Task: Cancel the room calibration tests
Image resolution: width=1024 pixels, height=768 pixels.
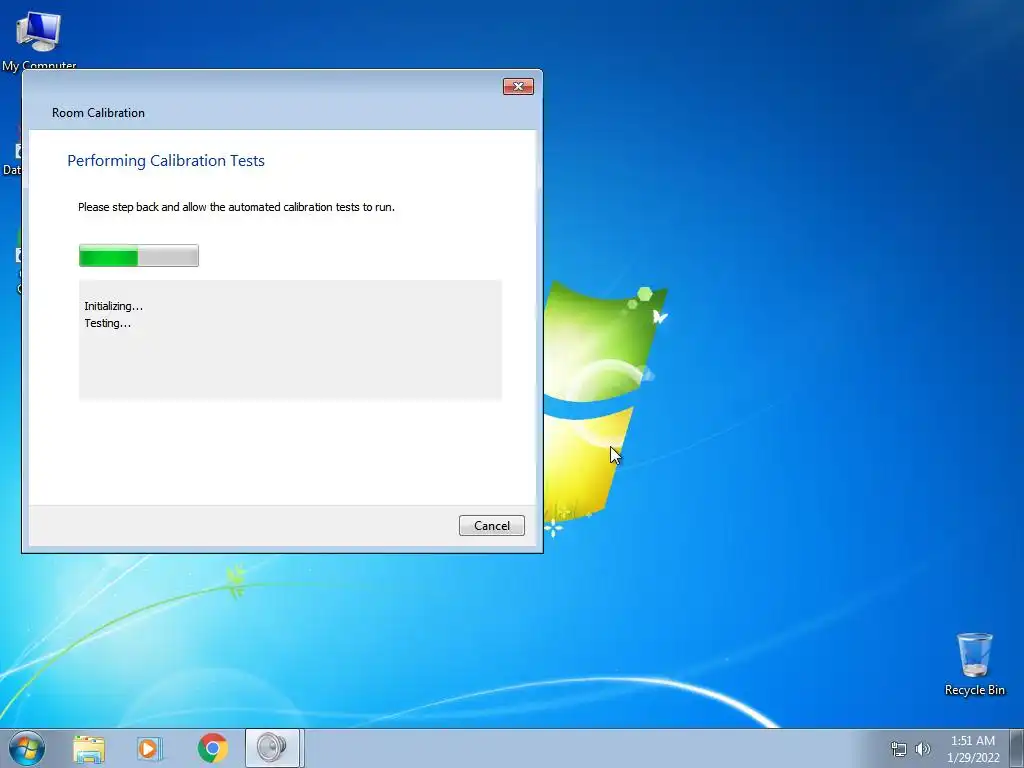Action: (491, 526)
